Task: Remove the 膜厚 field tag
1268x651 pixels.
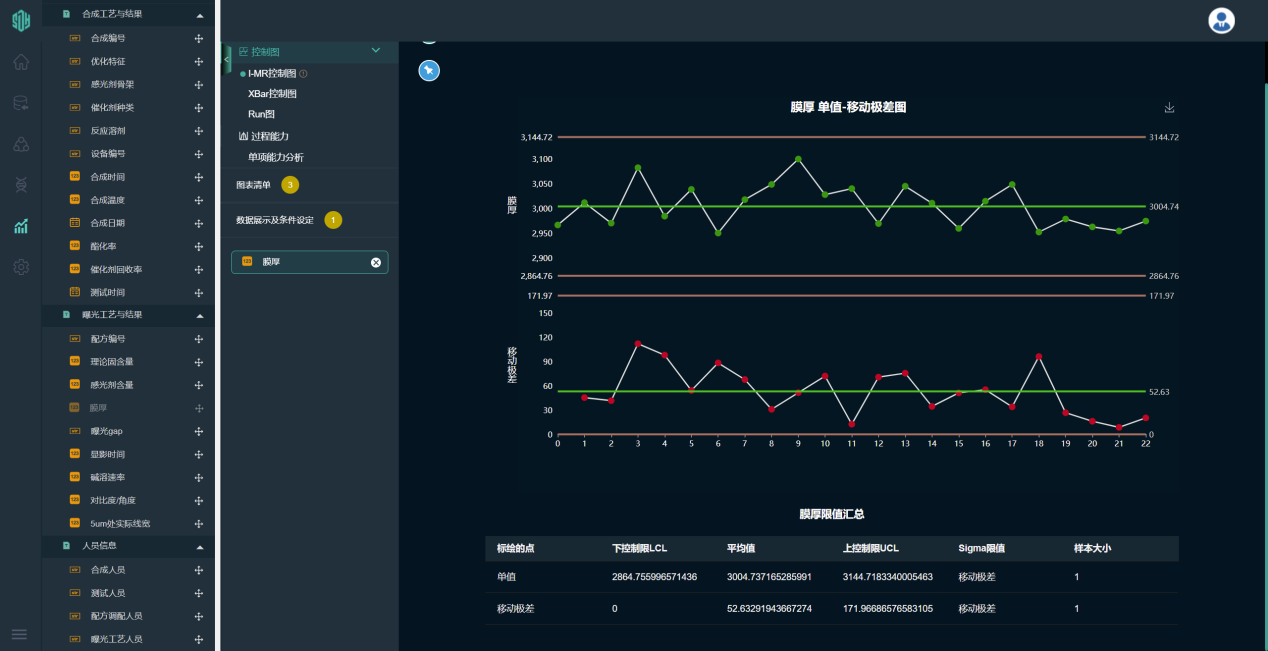Action: click(376, 262)
